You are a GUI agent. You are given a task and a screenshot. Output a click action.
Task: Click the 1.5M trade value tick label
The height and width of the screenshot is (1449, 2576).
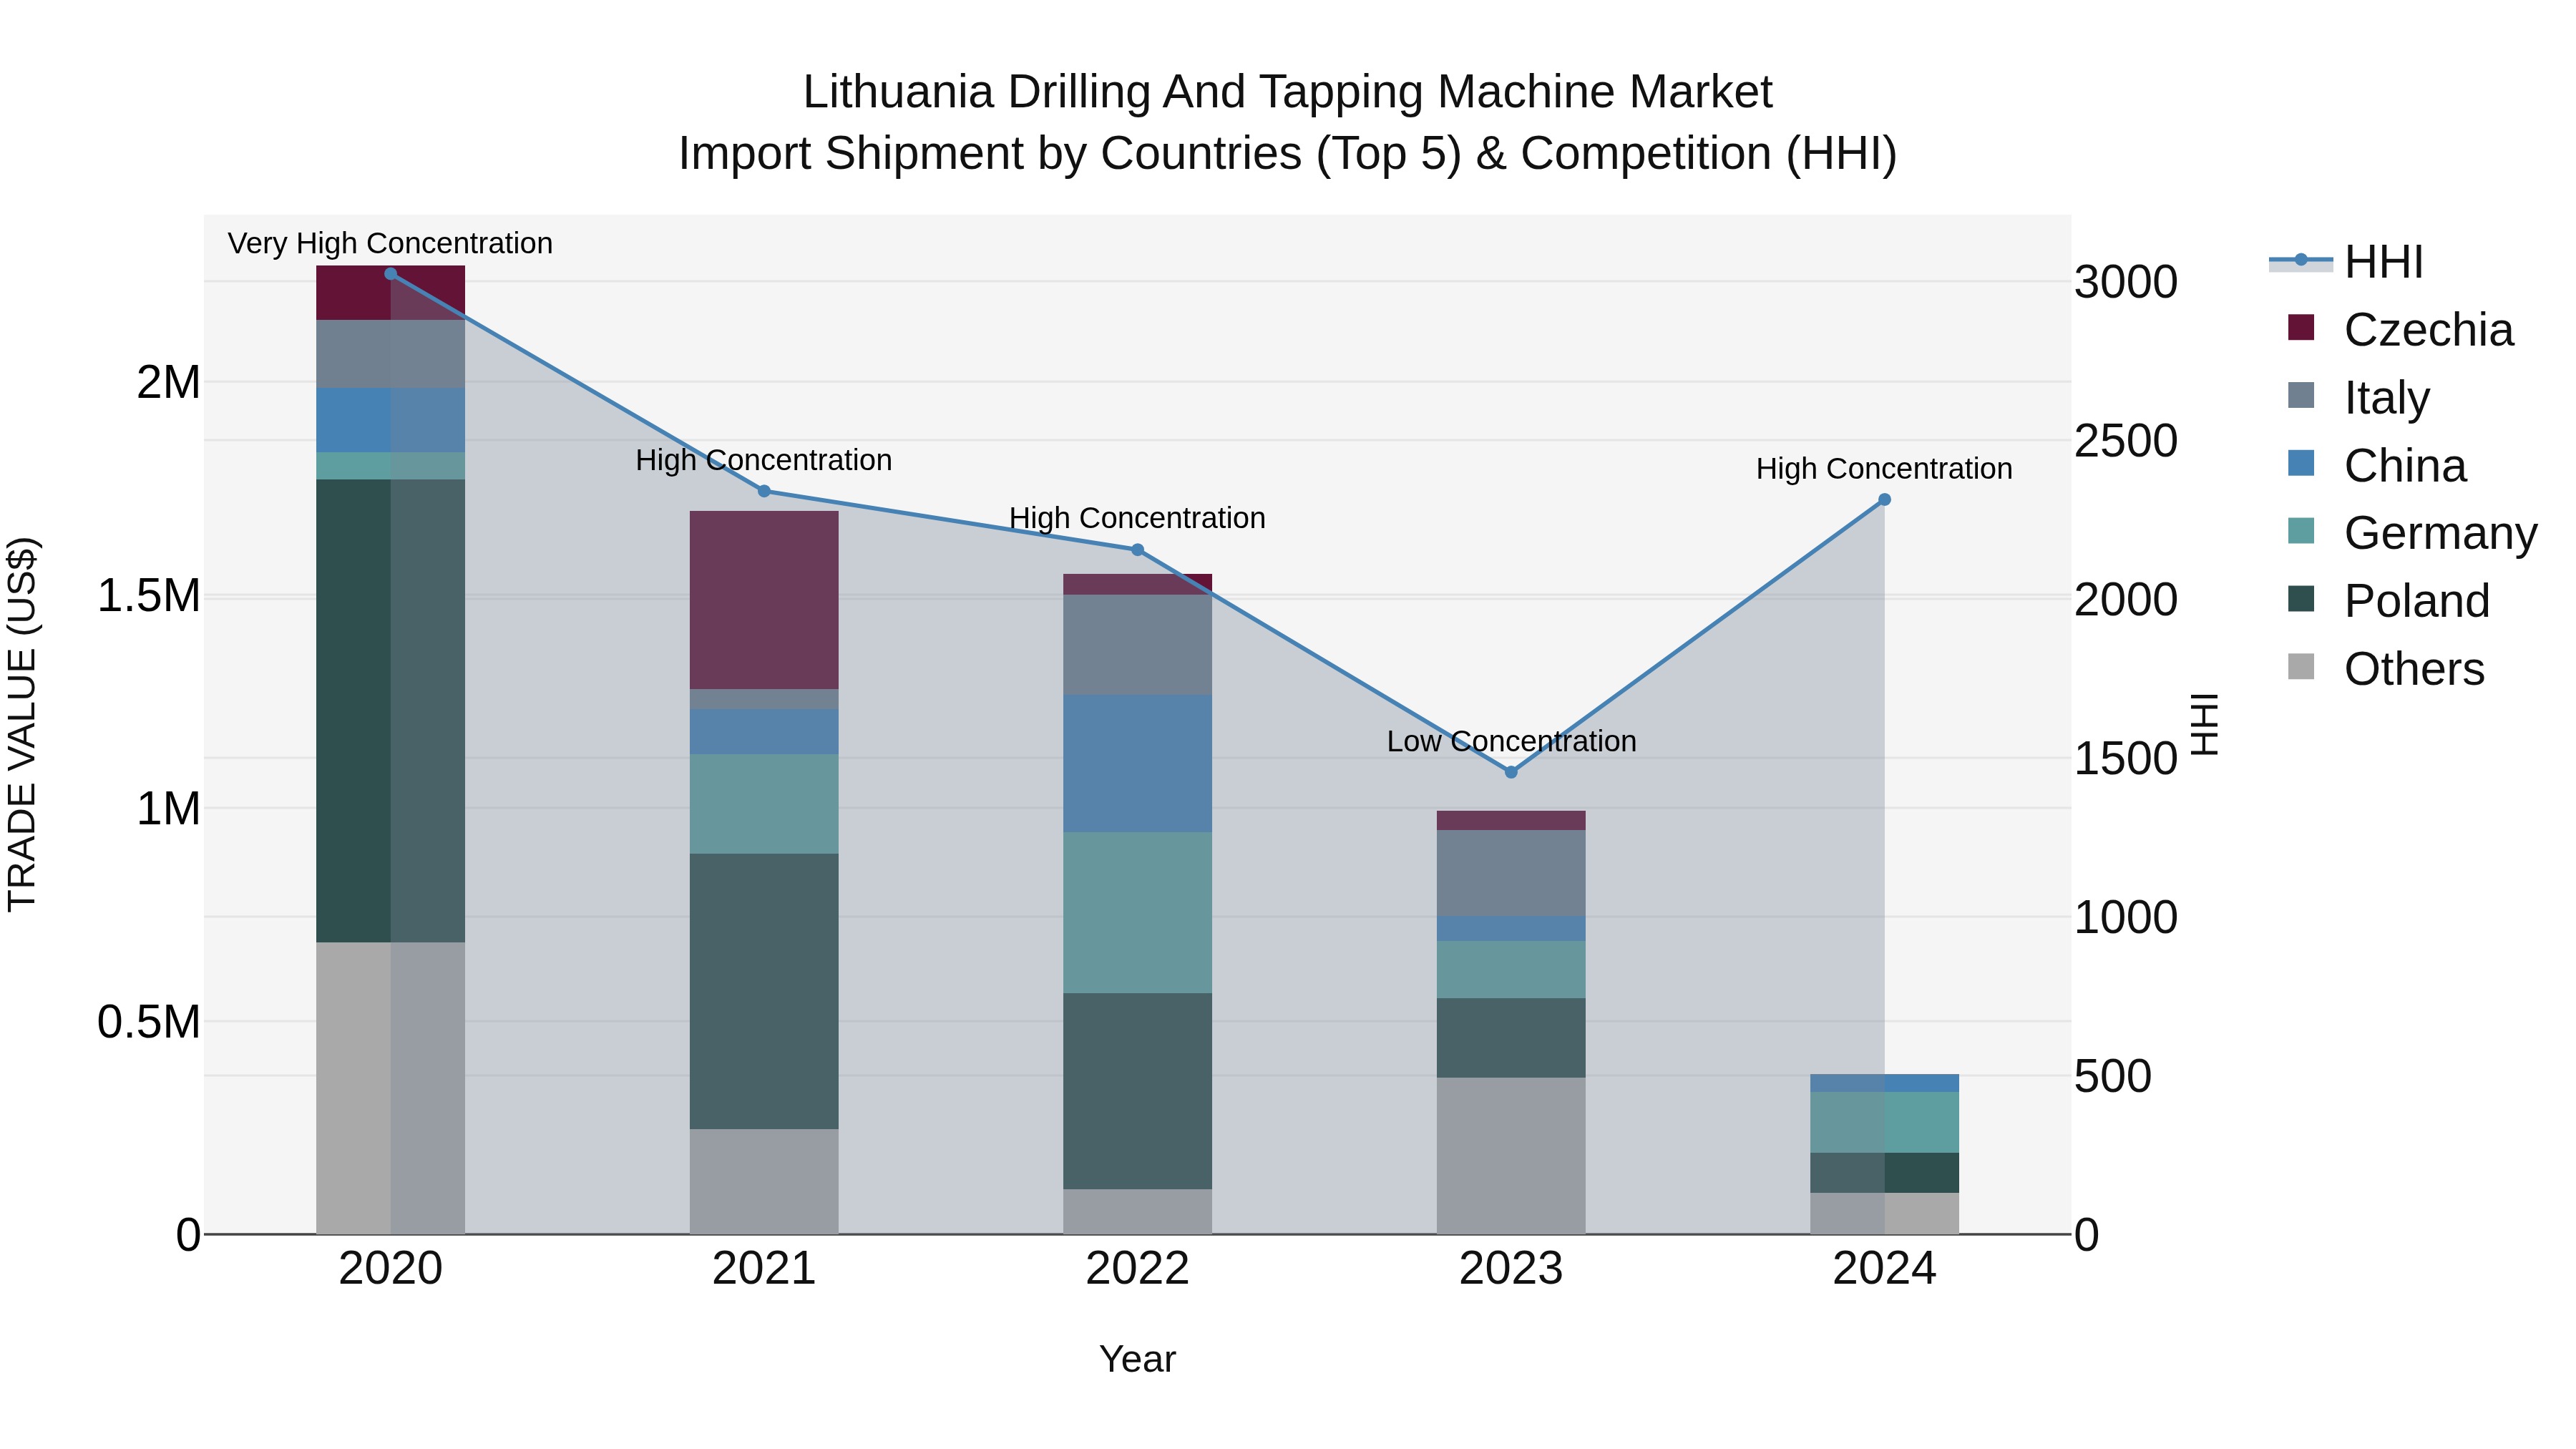point(149,596)
